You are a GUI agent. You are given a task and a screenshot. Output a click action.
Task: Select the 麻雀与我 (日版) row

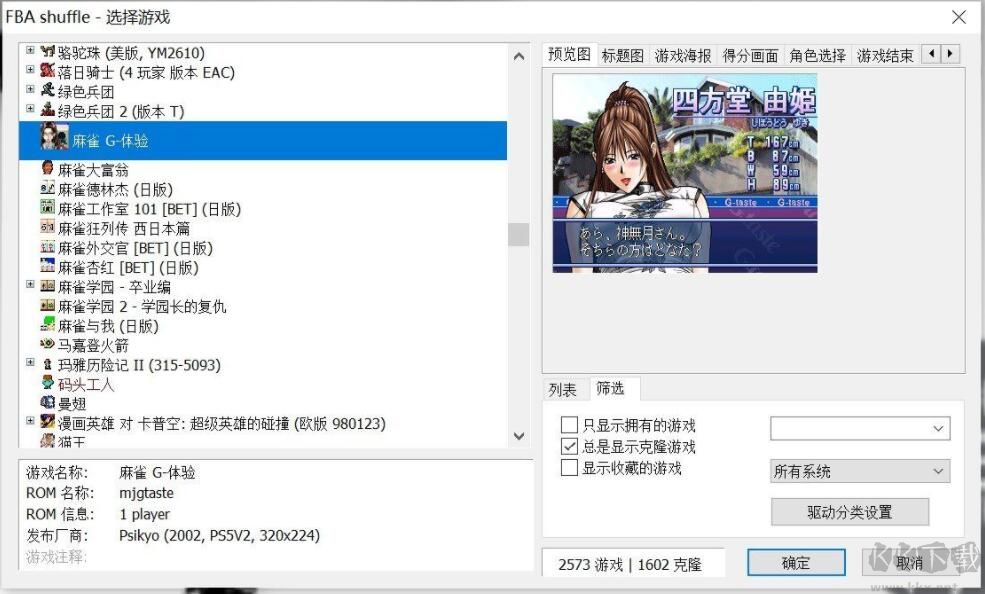(263, 326)
